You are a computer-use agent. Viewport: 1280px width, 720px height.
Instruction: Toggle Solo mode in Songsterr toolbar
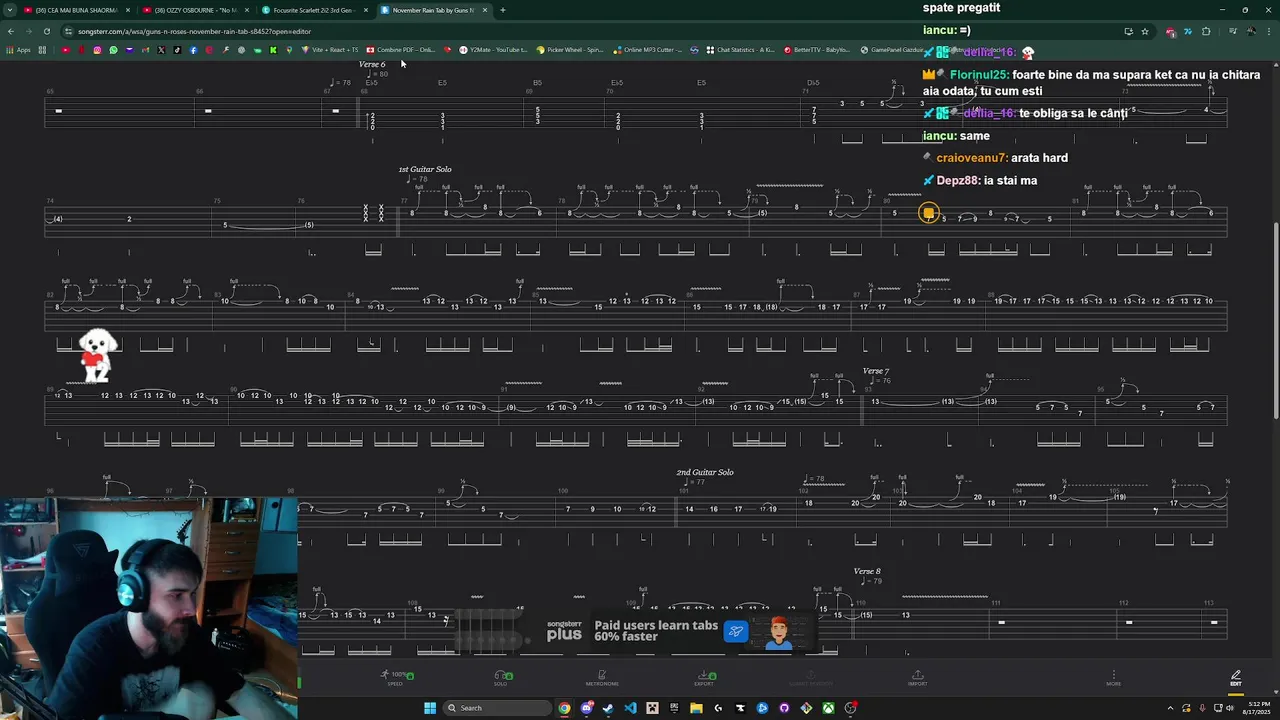[502, 678]
